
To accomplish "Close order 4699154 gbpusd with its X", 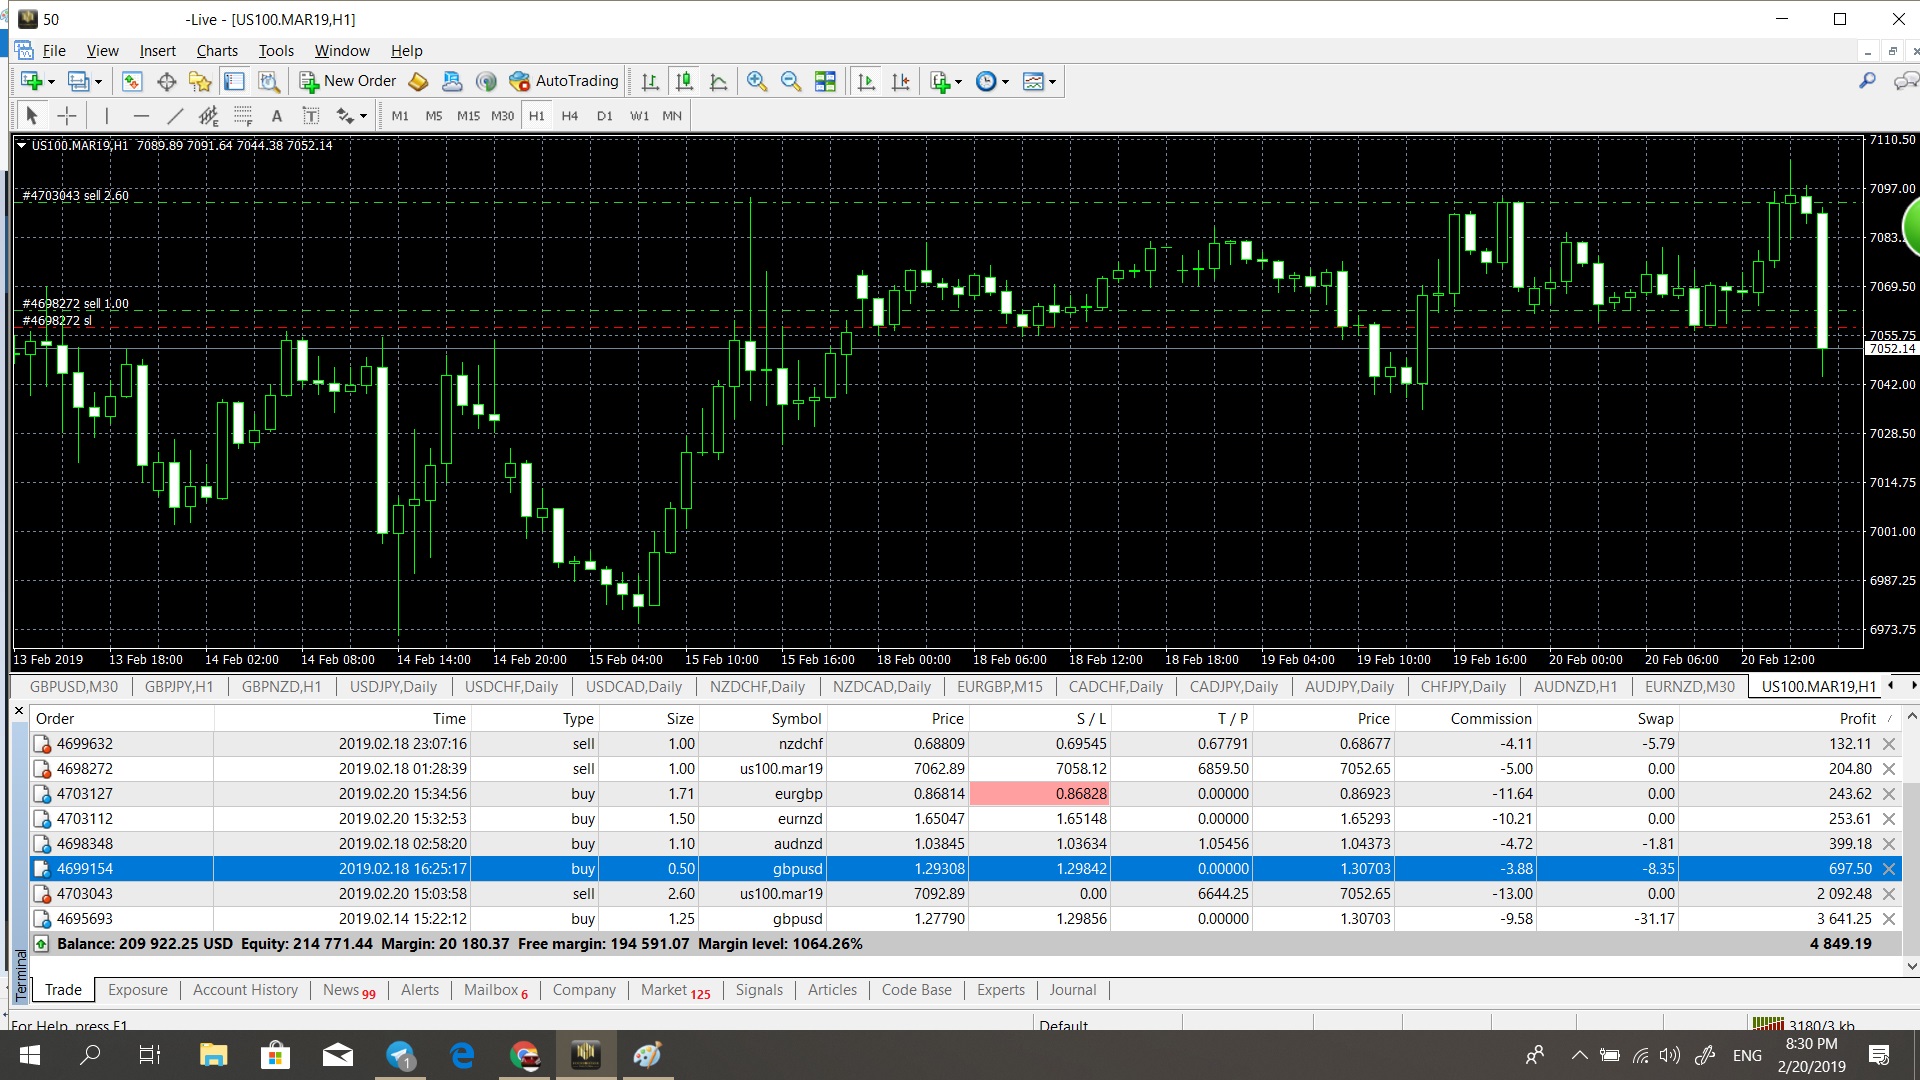I will pos(1889,869).
